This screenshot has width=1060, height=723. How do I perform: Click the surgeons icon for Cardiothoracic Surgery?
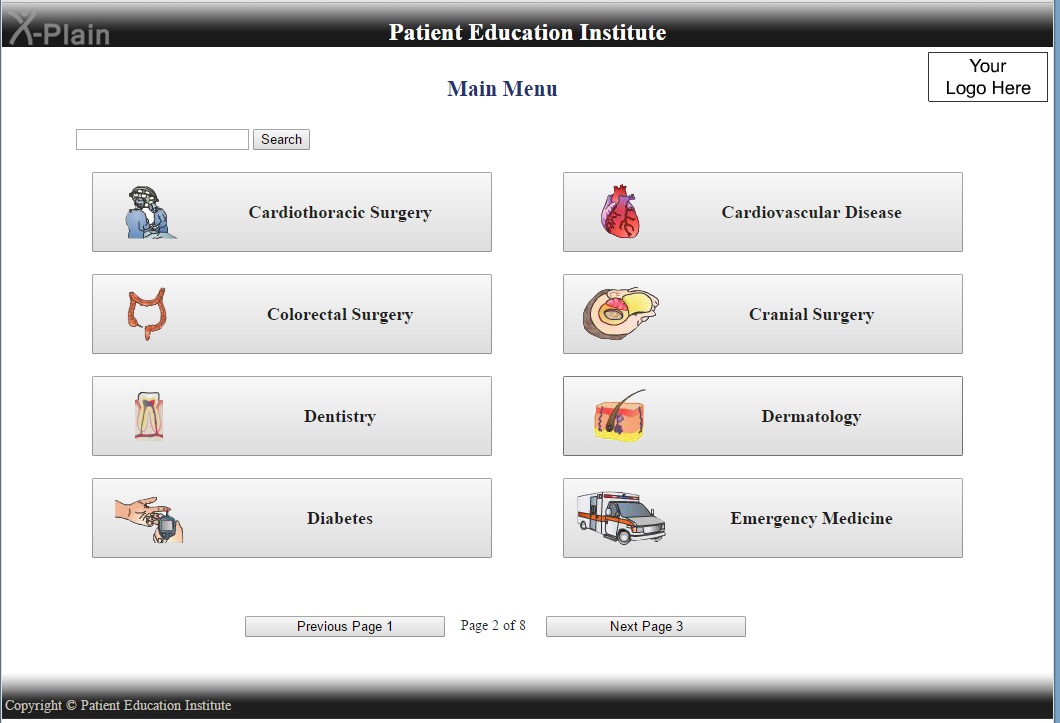click(x=151, y=212)
